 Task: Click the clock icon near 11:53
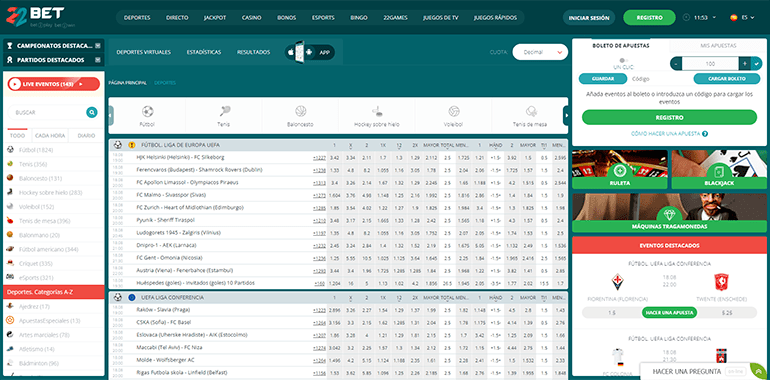click(687, 17)
